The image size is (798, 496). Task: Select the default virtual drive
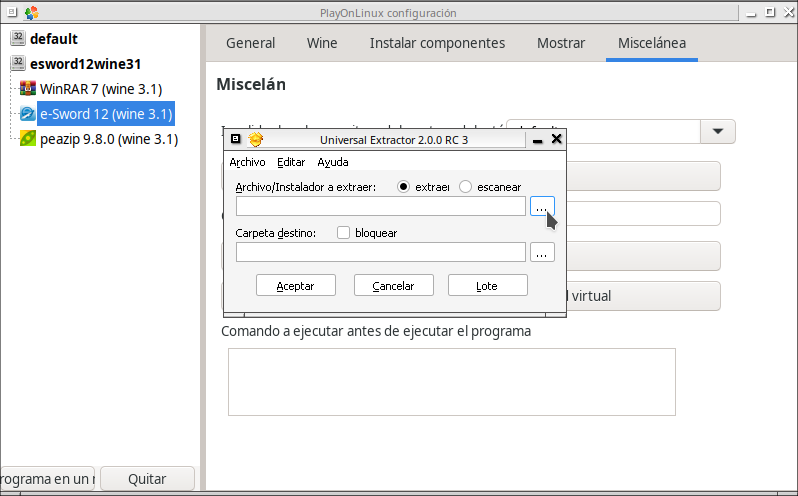click(53, 39)
